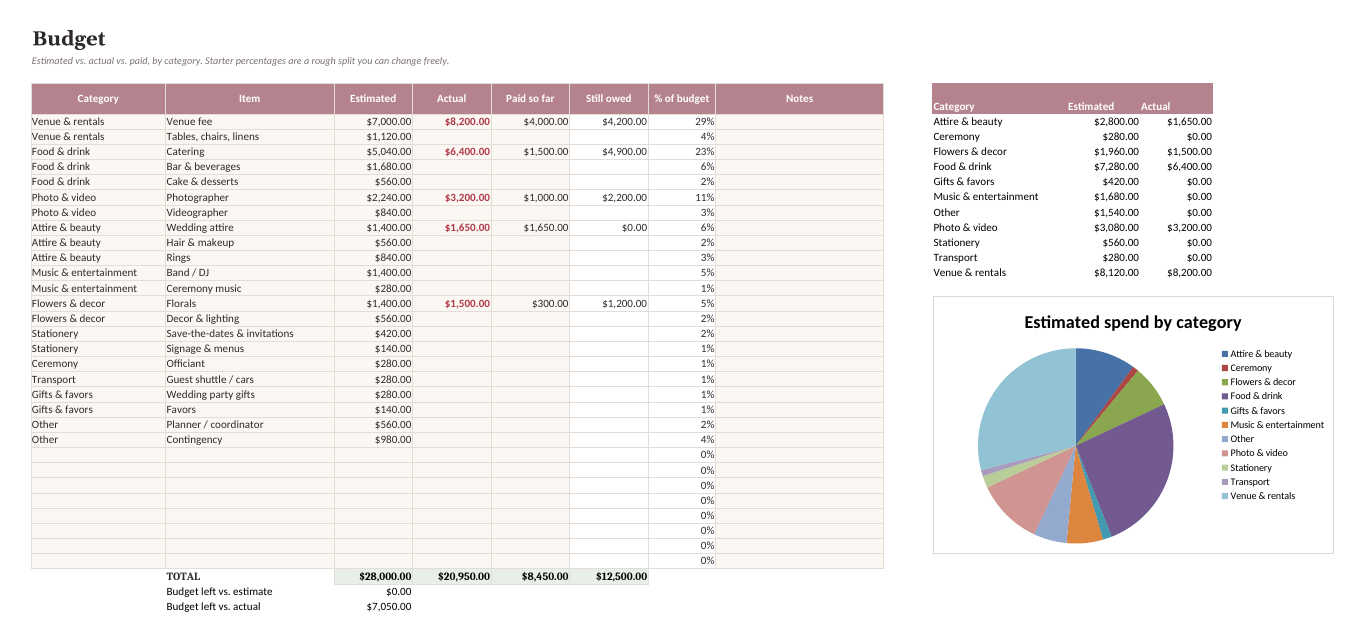Click the purple Food & drink legend swatch

tap(1225, 397)
